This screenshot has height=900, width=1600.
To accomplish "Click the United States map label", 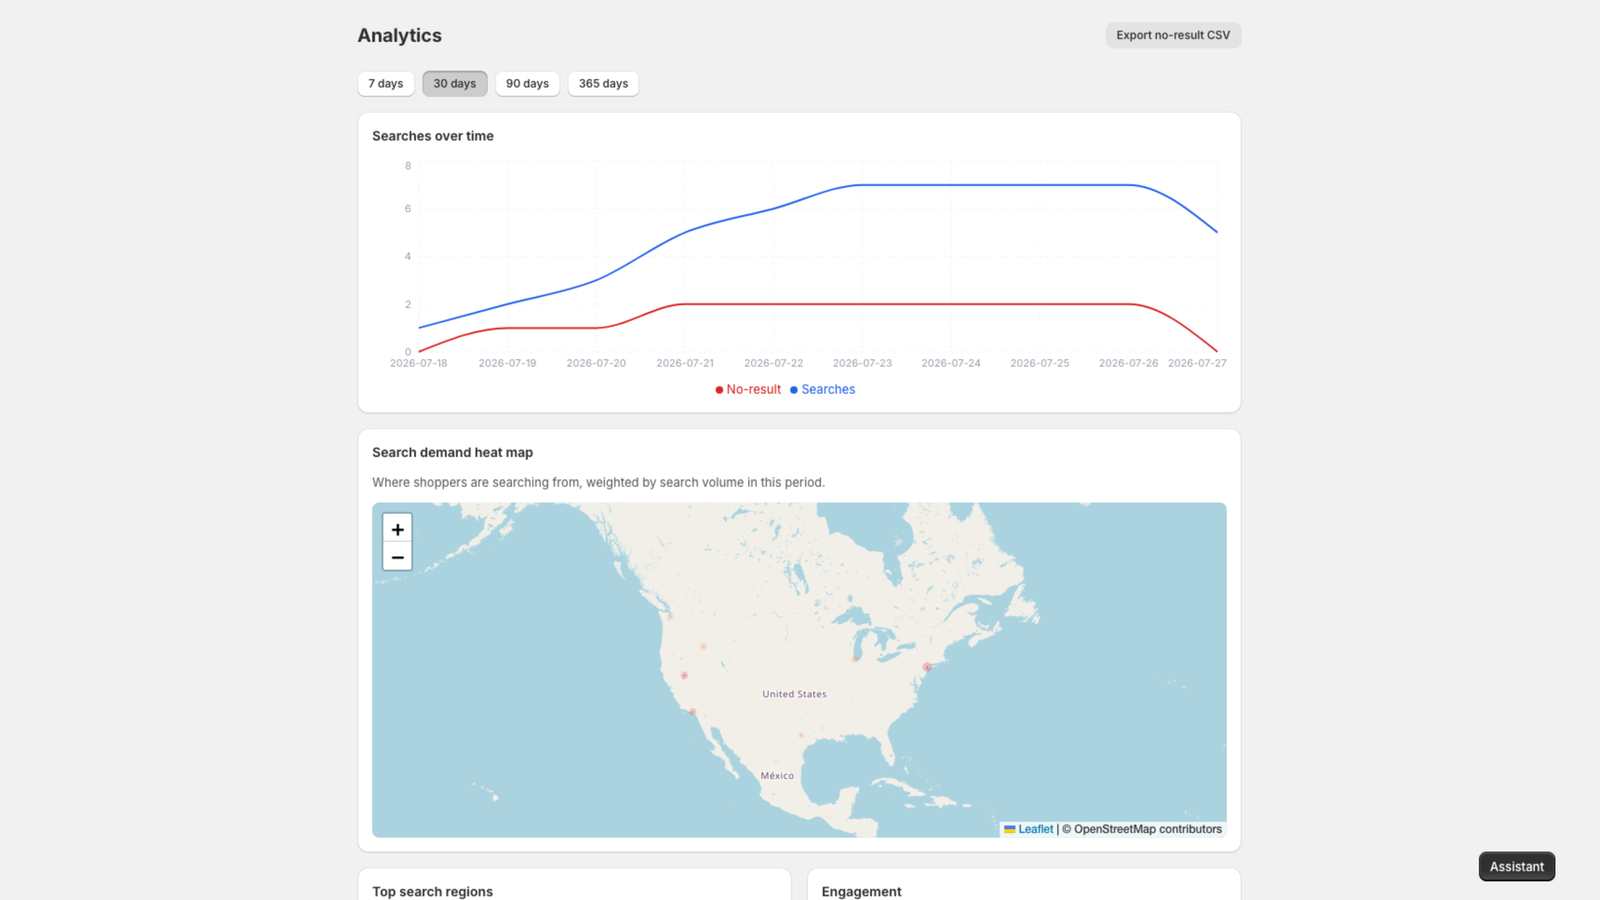I will [x=794, y=694].
